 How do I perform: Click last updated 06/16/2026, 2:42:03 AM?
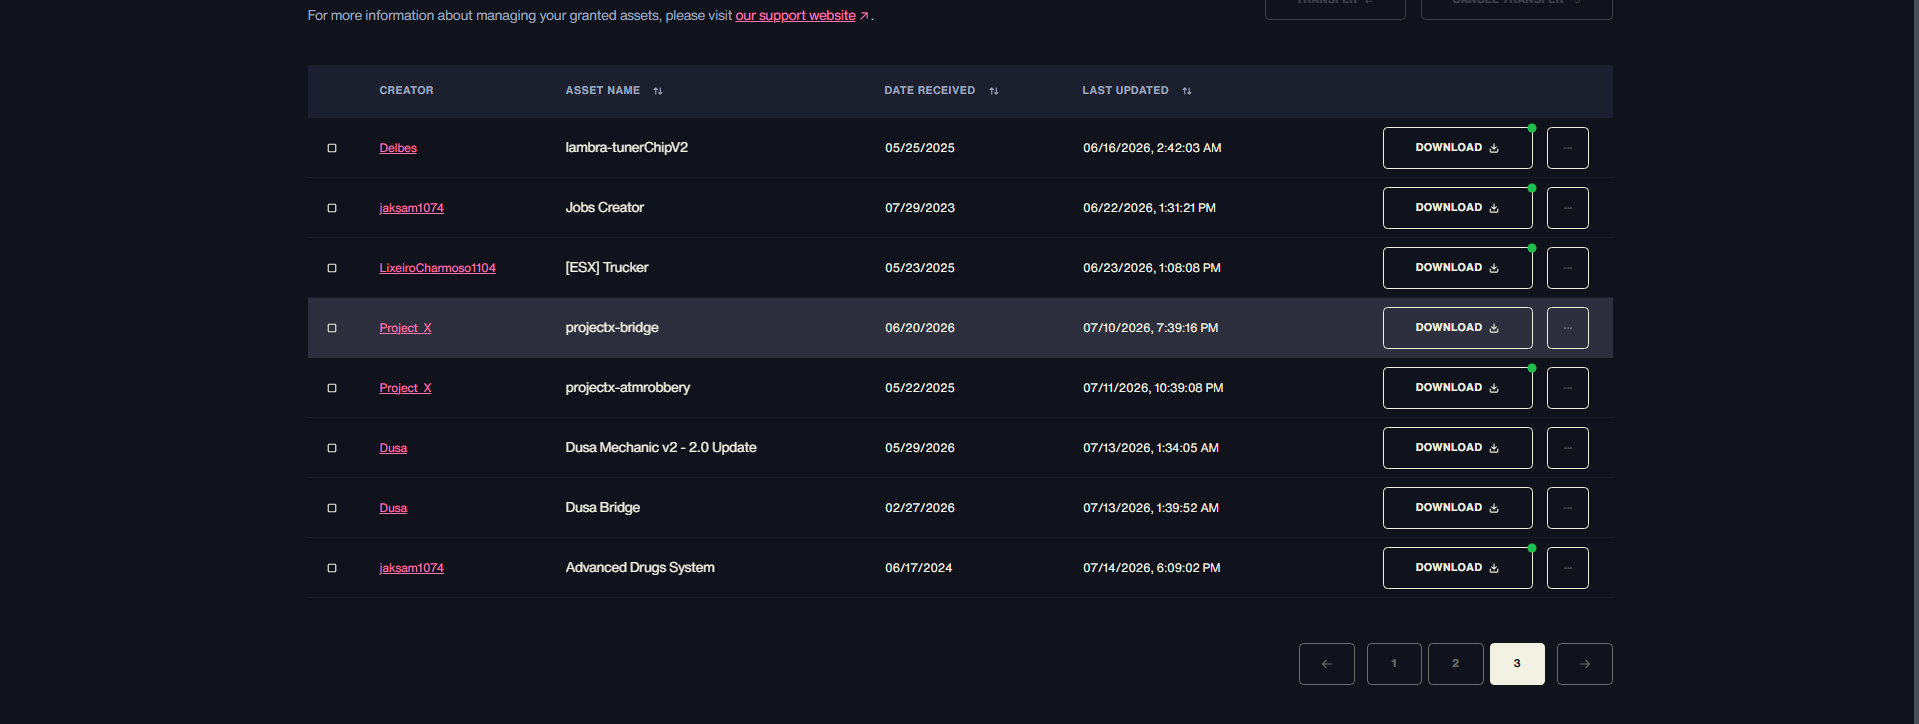point(1152,148)
